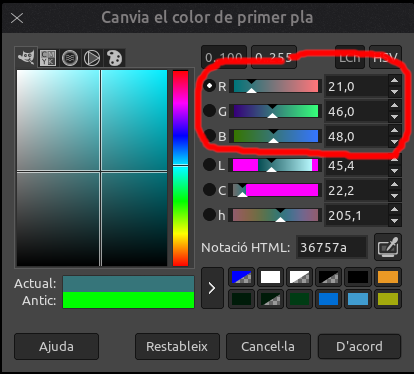Viewport: 414px width, 374px height.
Task: Click the Actual color preview bar
Action: [x=128, y=284]
